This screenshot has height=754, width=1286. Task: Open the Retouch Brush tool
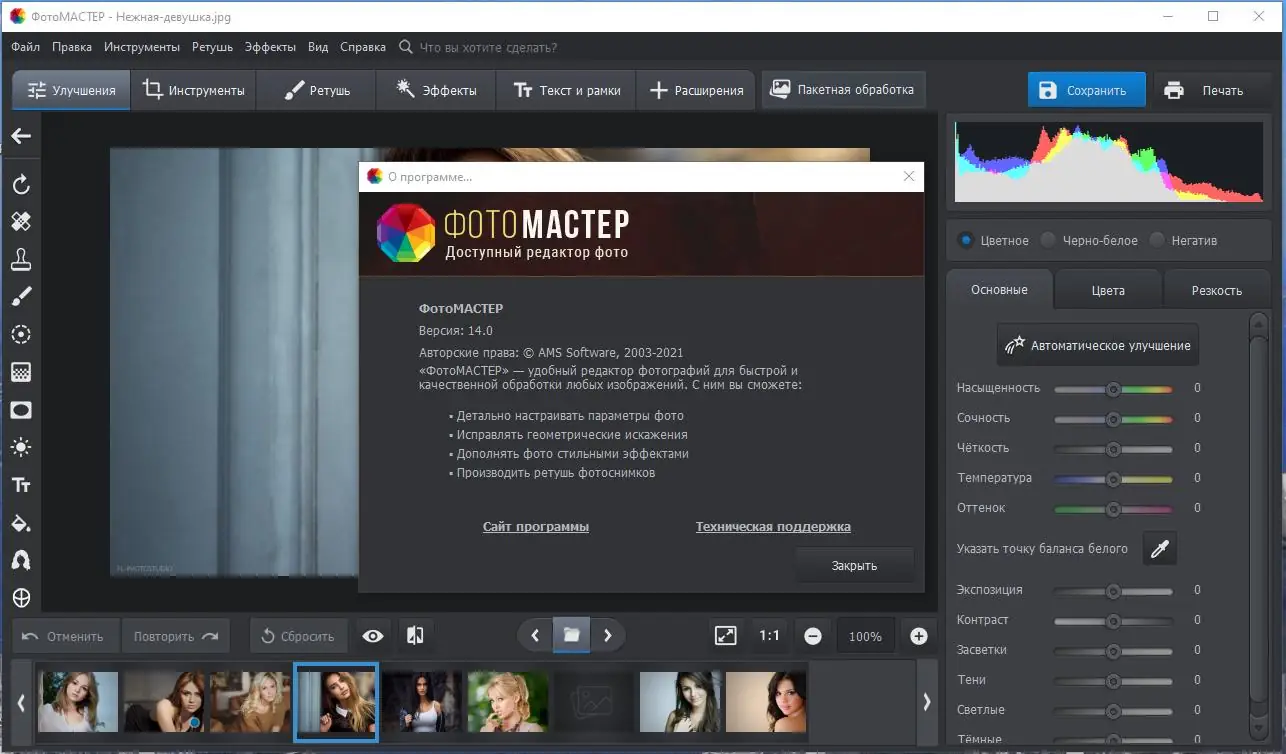point(21,296)
